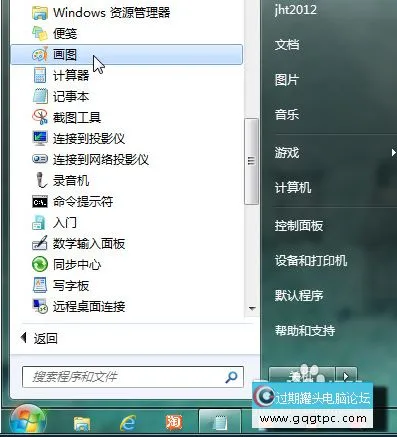
Task: Open 默认程序 default programs
Action: tap(299, 295)
